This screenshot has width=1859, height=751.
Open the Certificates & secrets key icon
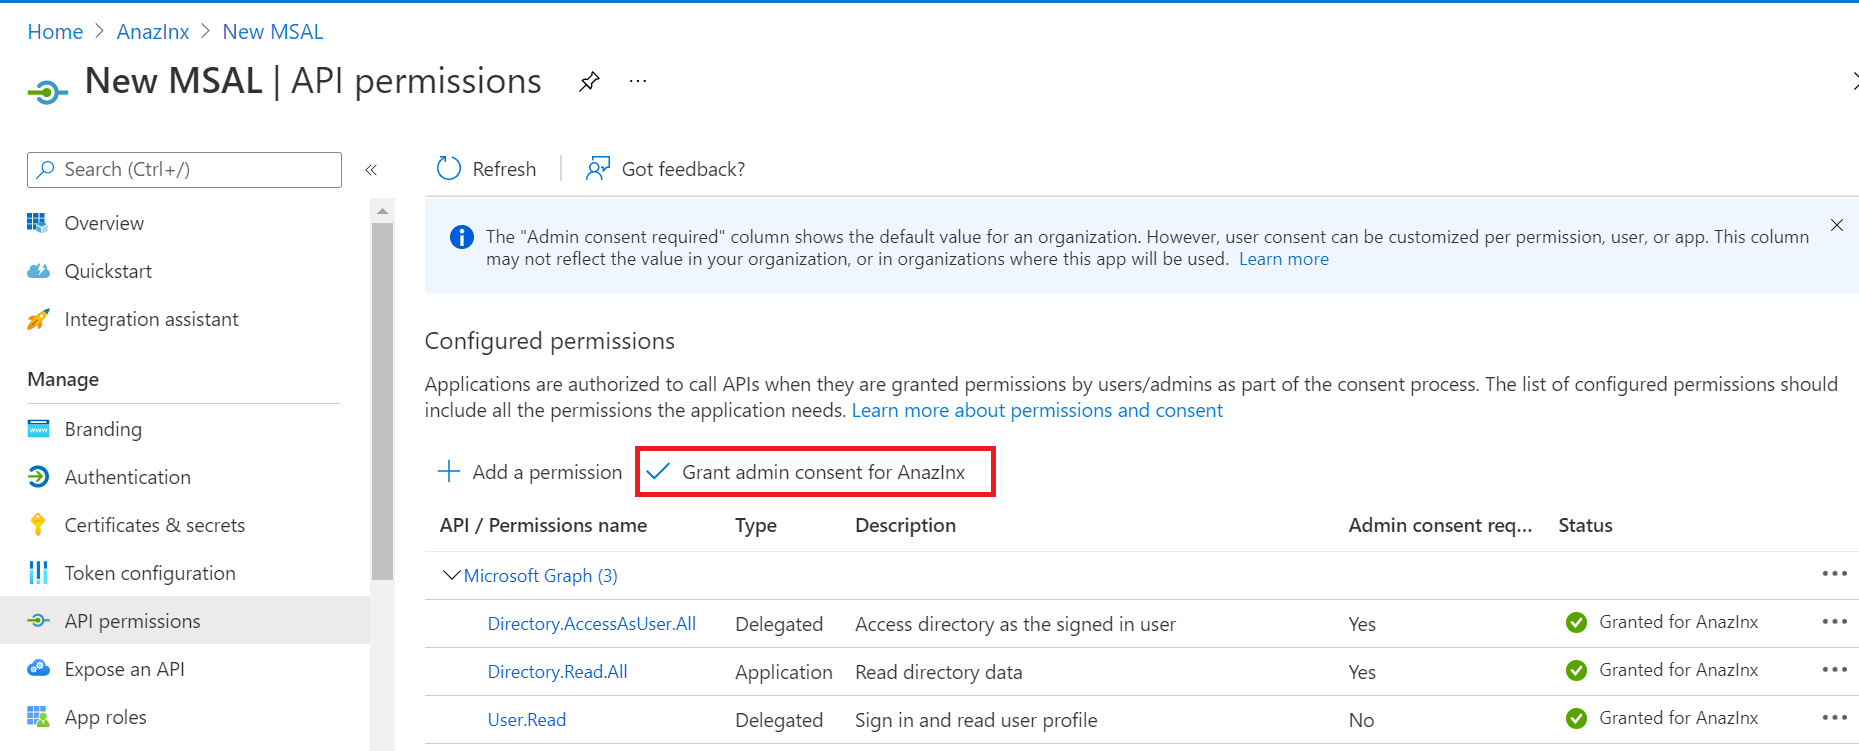pos(38,525)
